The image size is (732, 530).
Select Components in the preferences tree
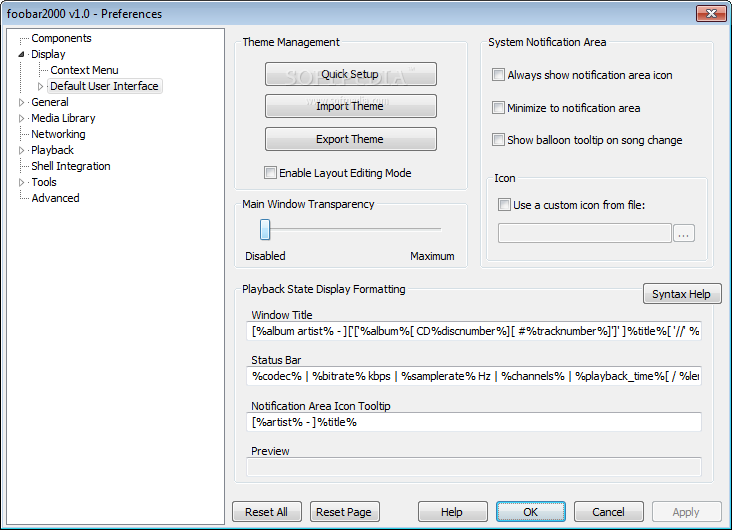[x=61, y=38]
